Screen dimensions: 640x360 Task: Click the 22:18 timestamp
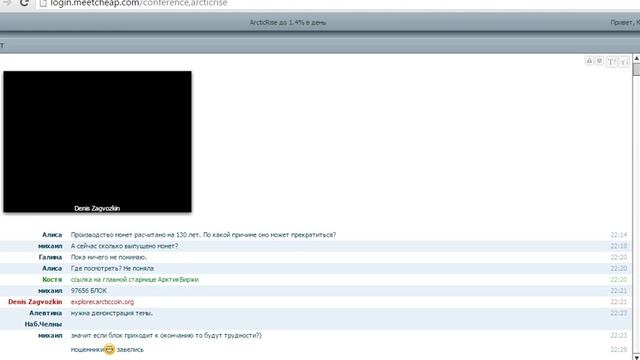[619, 246]
